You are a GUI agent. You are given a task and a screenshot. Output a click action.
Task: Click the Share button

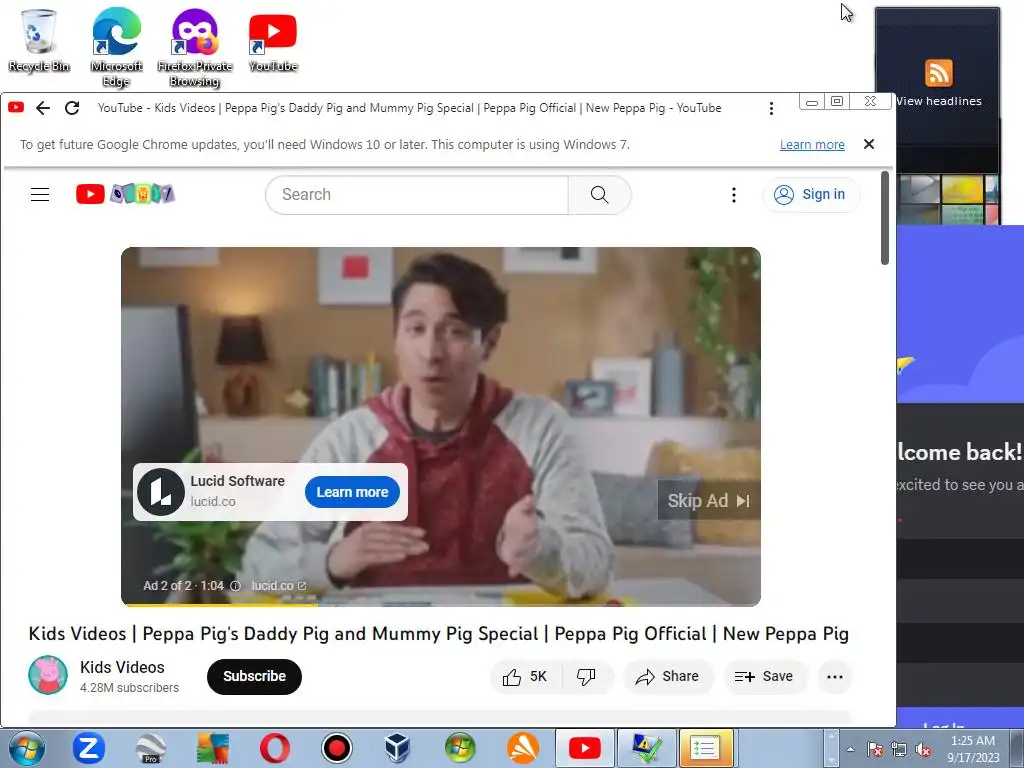667,677
